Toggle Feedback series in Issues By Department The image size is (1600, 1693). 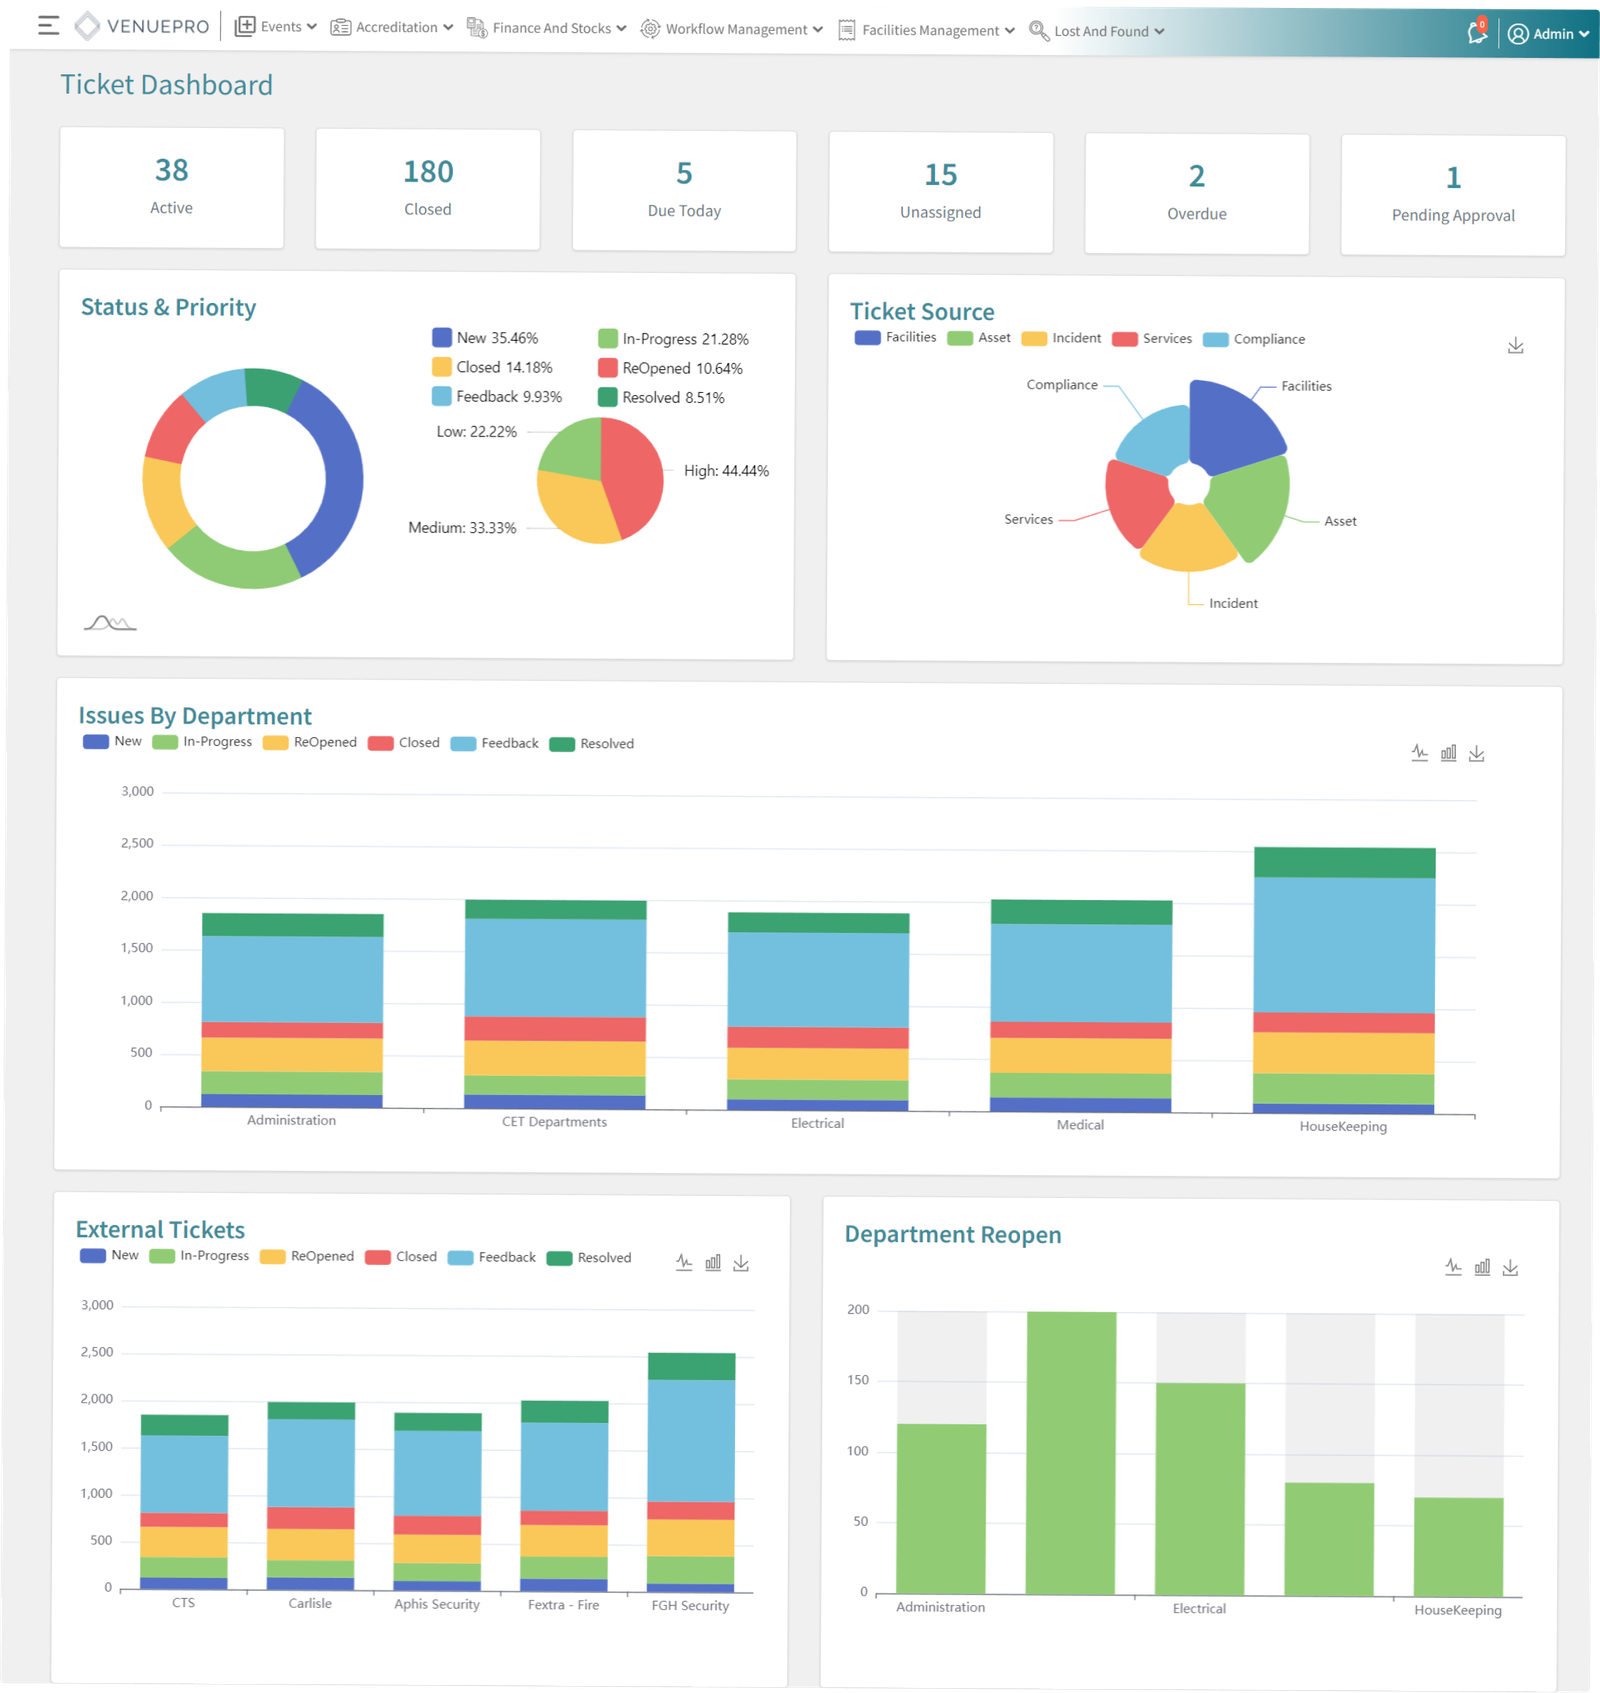[x=495, y=743]
